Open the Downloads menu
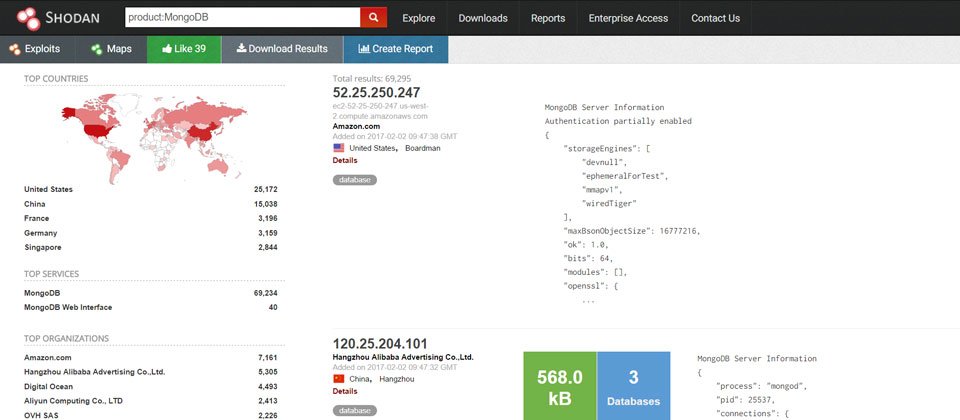The height and width of the screenshot is (420, 960). click(x=483, y=18)
